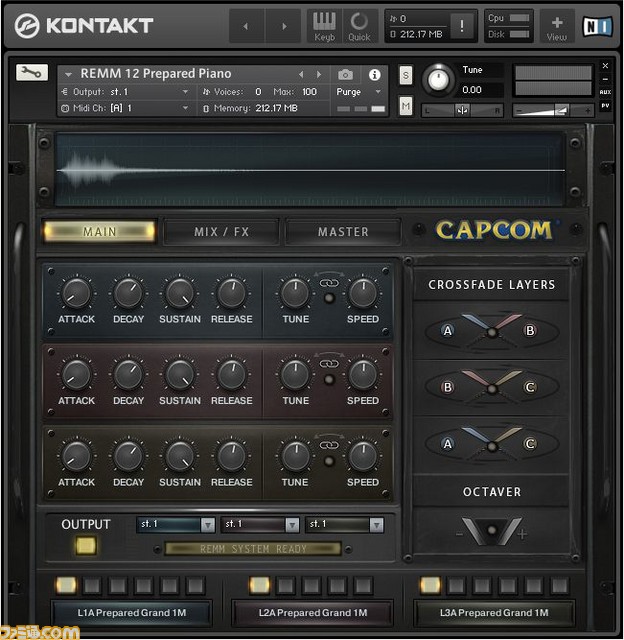Open the AUX sends panel
624x640 pixels.
tap(605, 92)
